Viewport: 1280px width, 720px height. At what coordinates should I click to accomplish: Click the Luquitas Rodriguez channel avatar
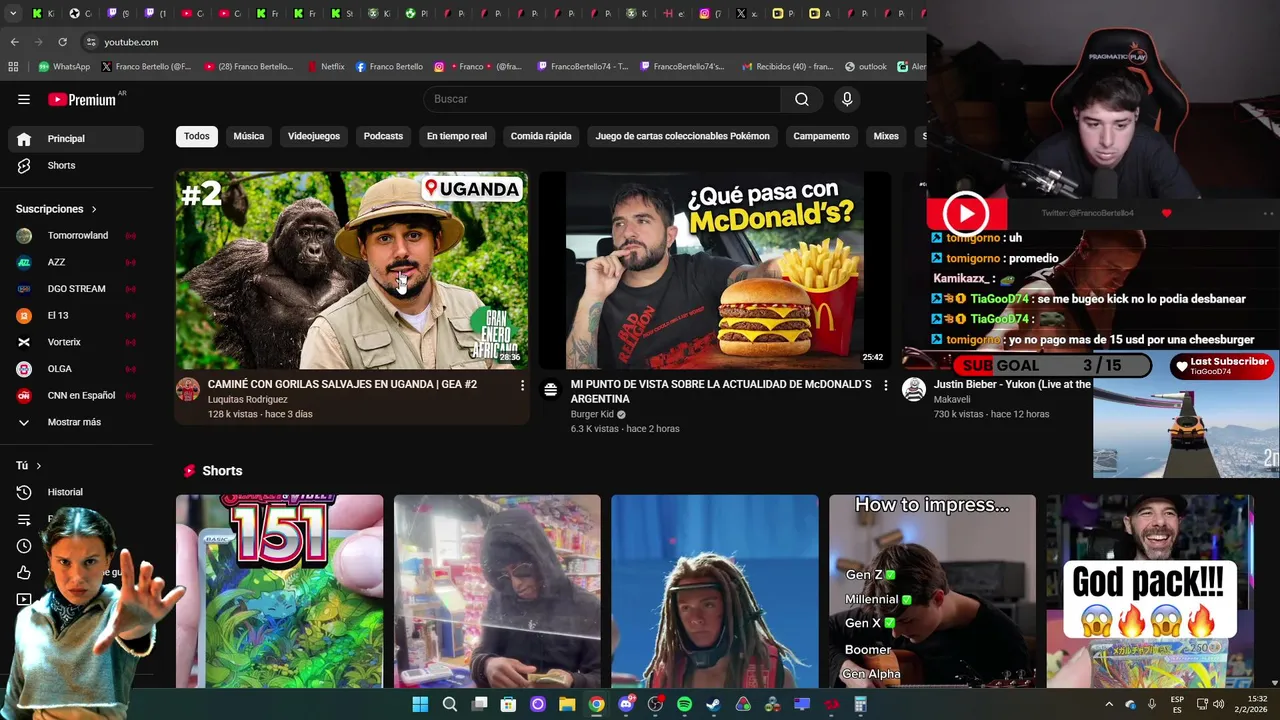coord(188,390)
